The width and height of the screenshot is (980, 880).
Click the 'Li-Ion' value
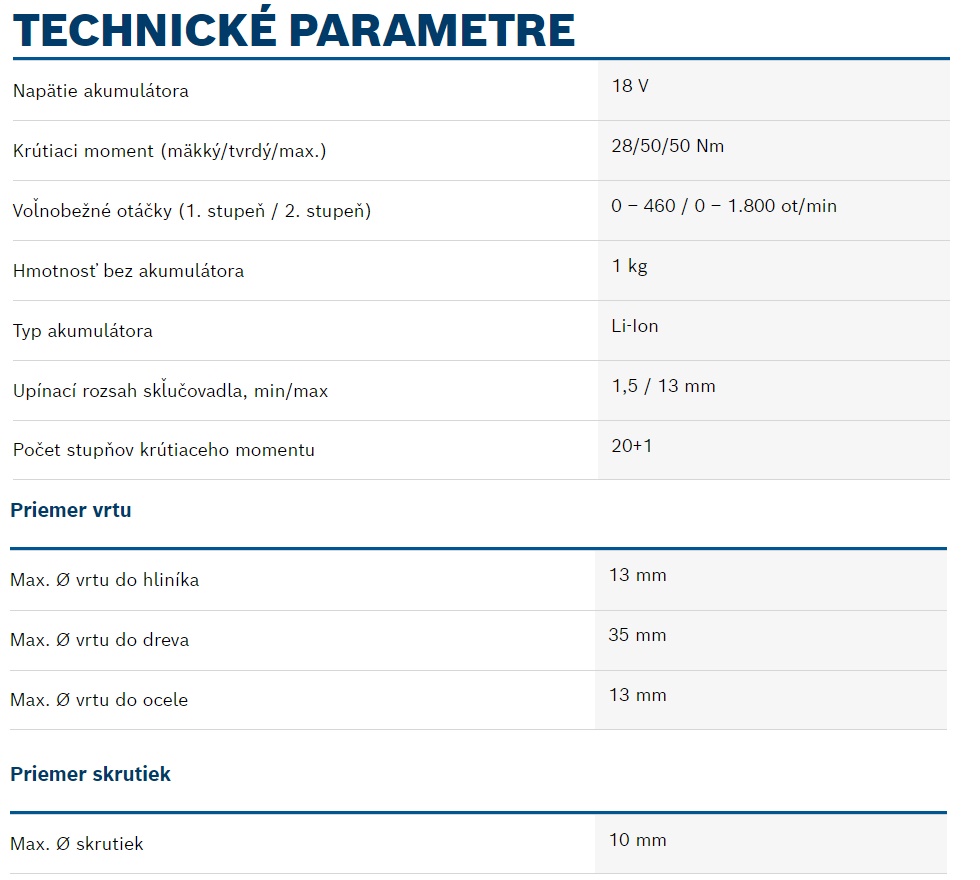[634, 326]
